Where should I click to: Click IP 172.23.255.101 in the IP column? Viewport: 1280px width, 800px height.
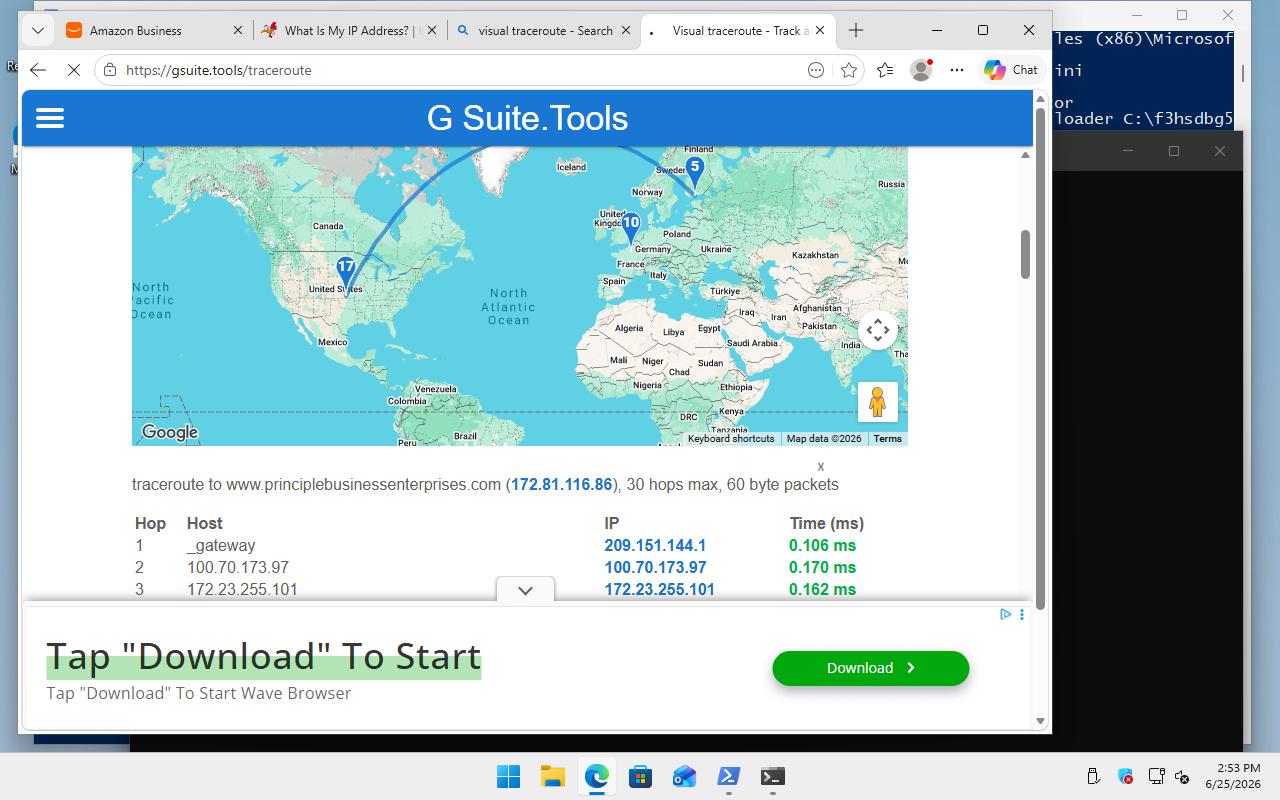click(x=659, y=590)
